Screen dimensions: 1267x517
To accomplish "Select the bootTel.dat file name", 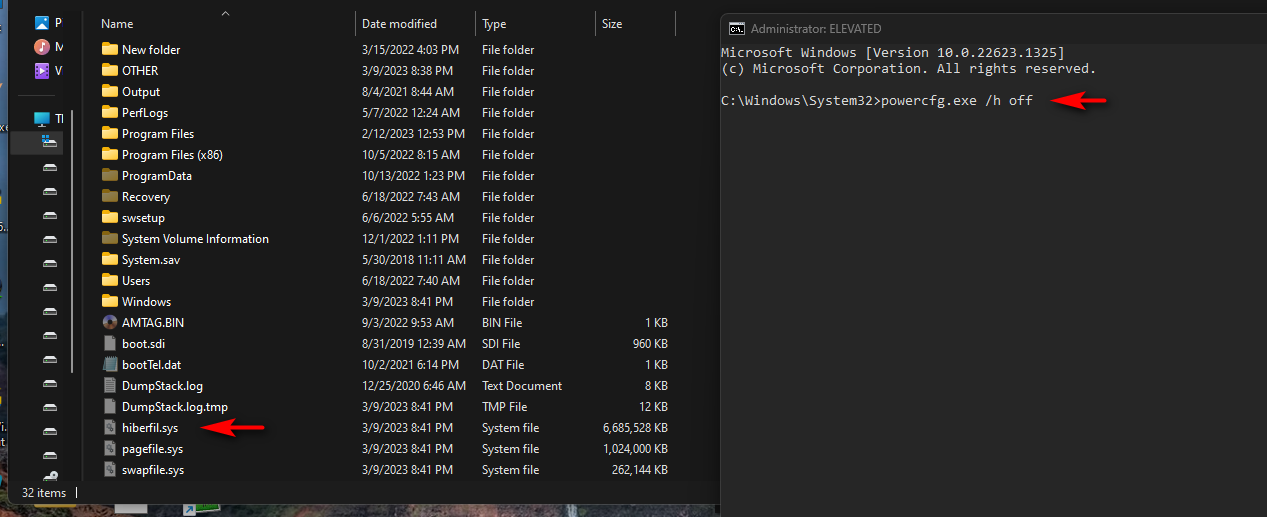I will coord(151,364).
